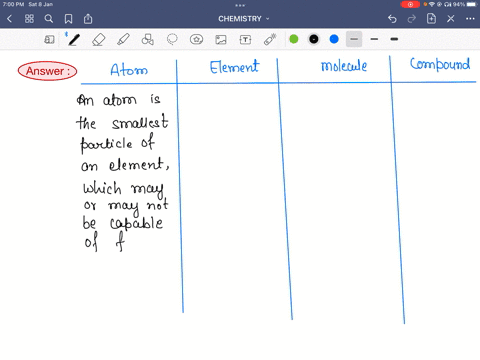Select the Text box tool

coord(245,40)
